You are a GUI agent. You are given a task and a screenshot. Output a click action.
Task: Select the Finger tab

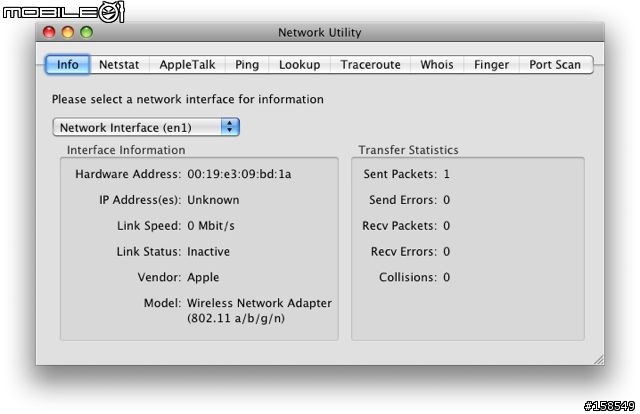click(491, 65)
